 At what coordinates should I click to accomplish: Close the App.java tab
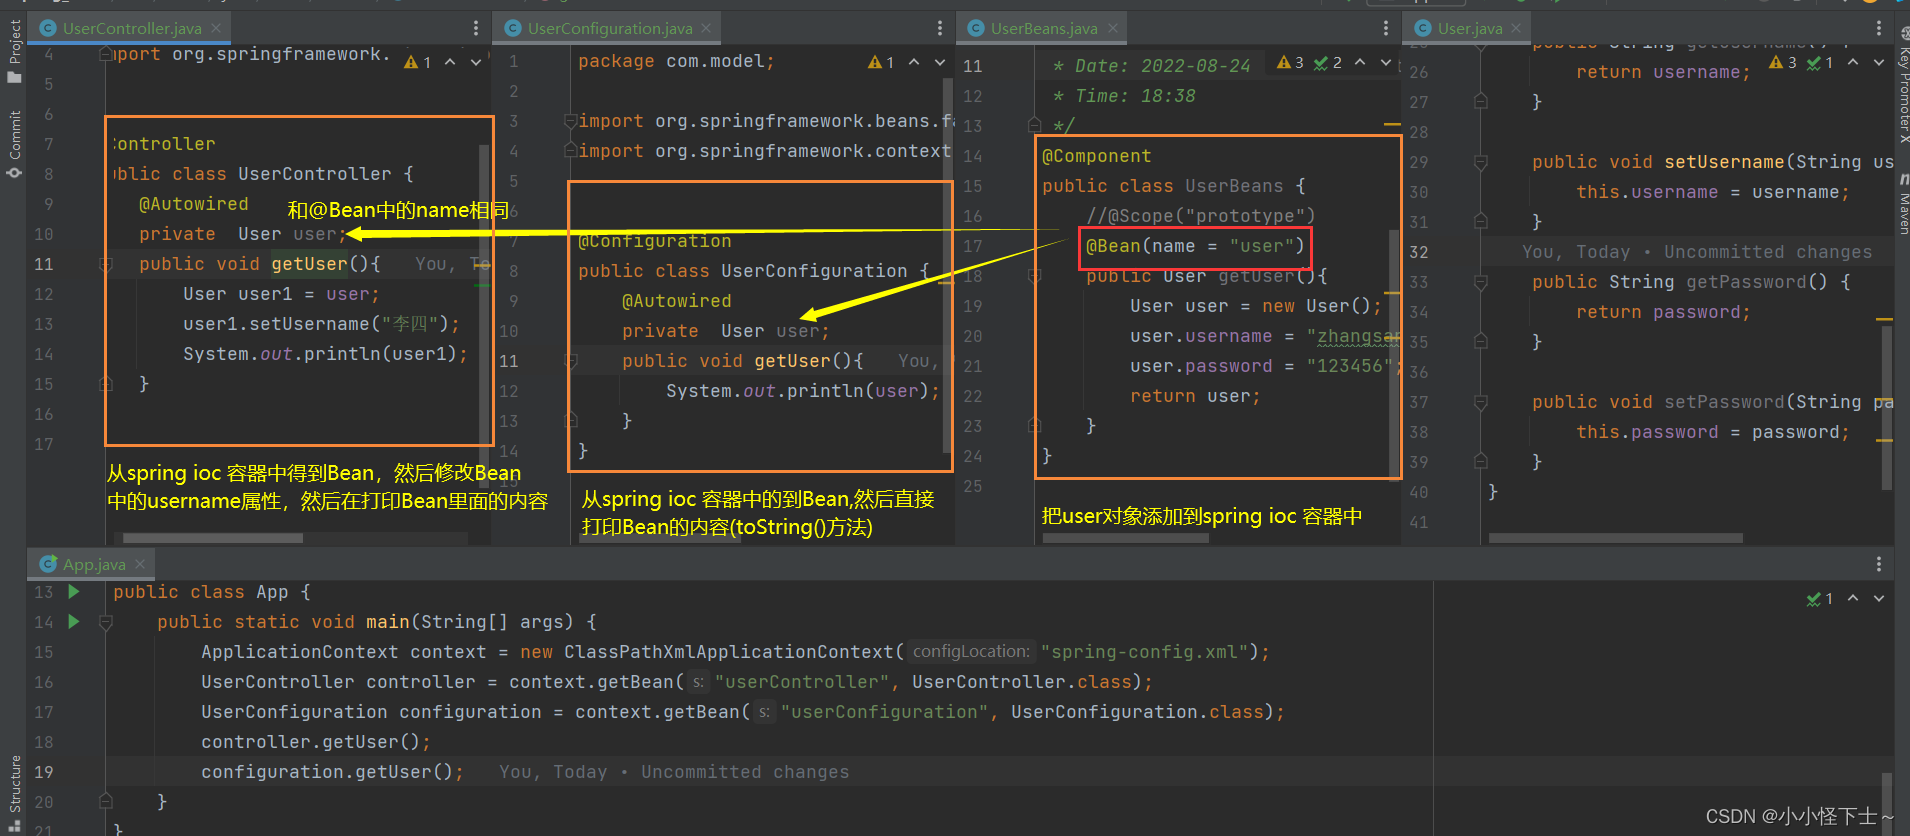(x=140, y=564)
